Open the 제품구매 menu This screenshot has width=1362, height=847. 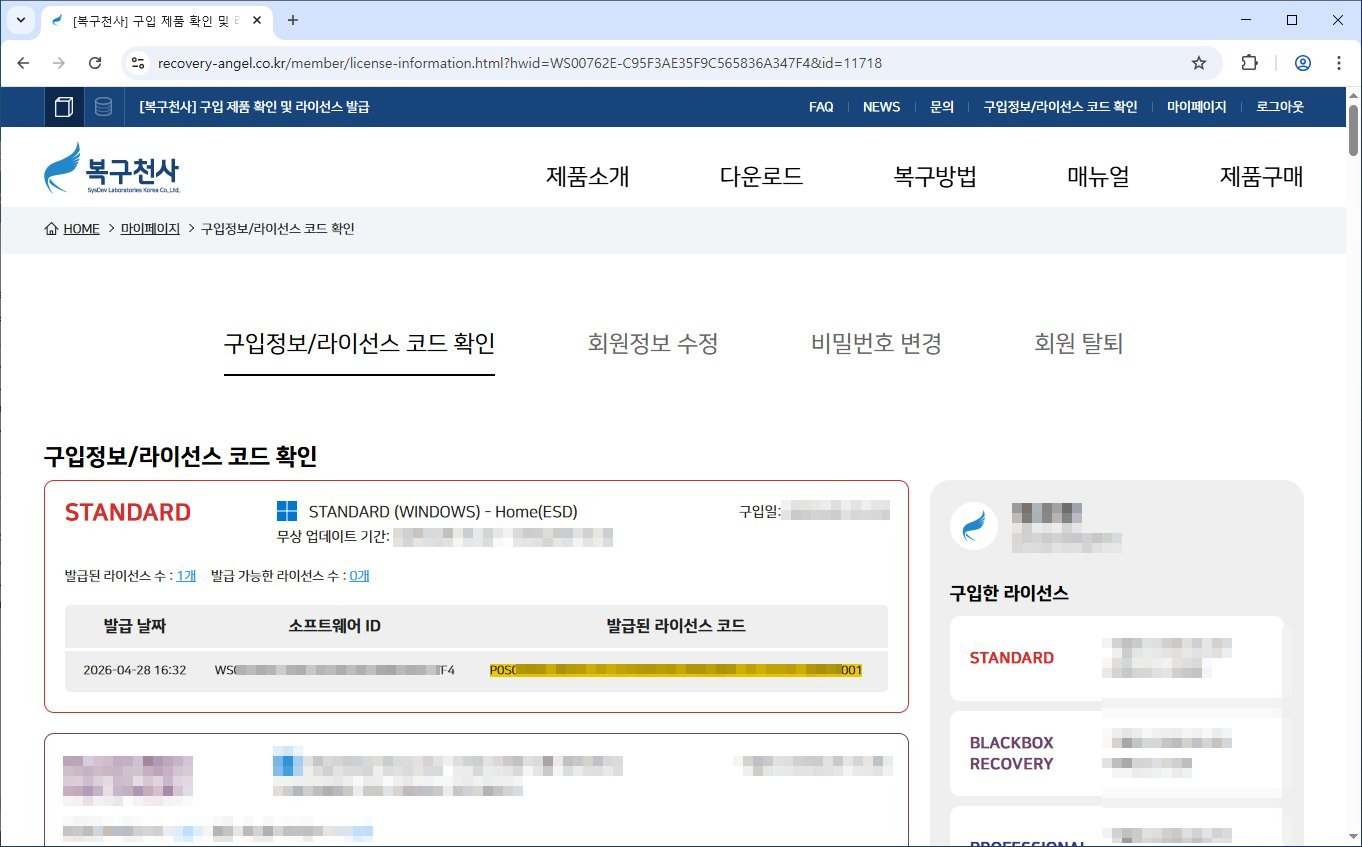pyautogui.click(x=1262, y=177)
